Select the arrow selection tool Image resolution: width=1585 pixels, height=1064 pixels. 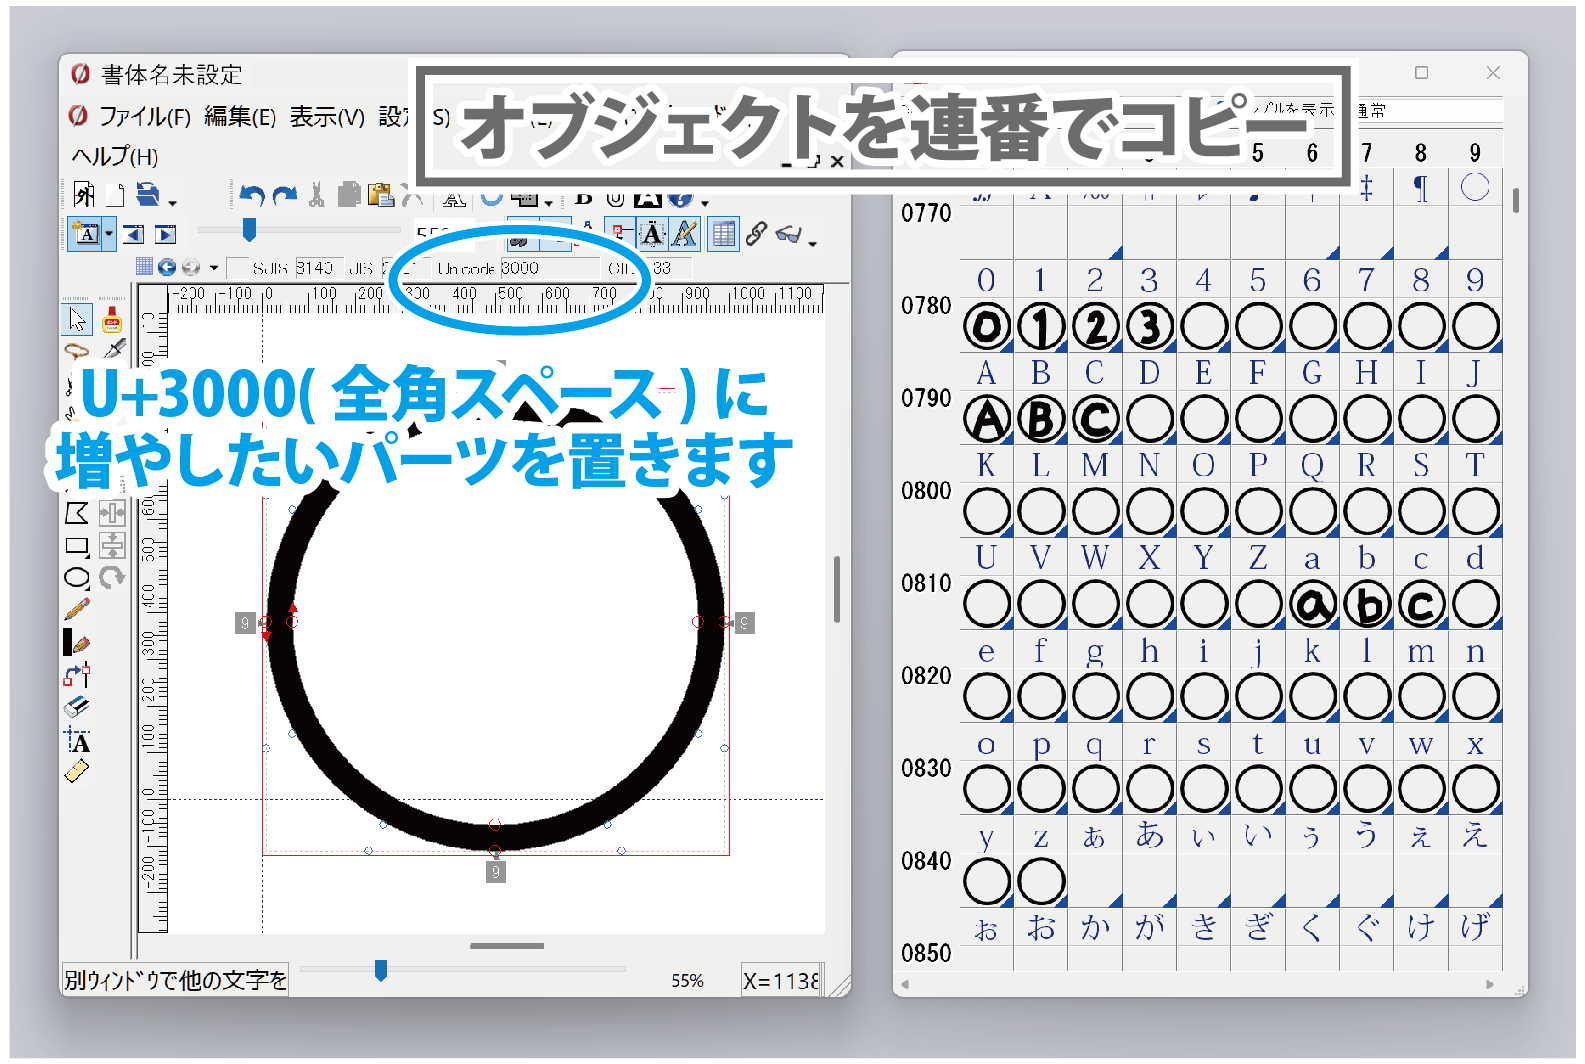coord(77,319)
